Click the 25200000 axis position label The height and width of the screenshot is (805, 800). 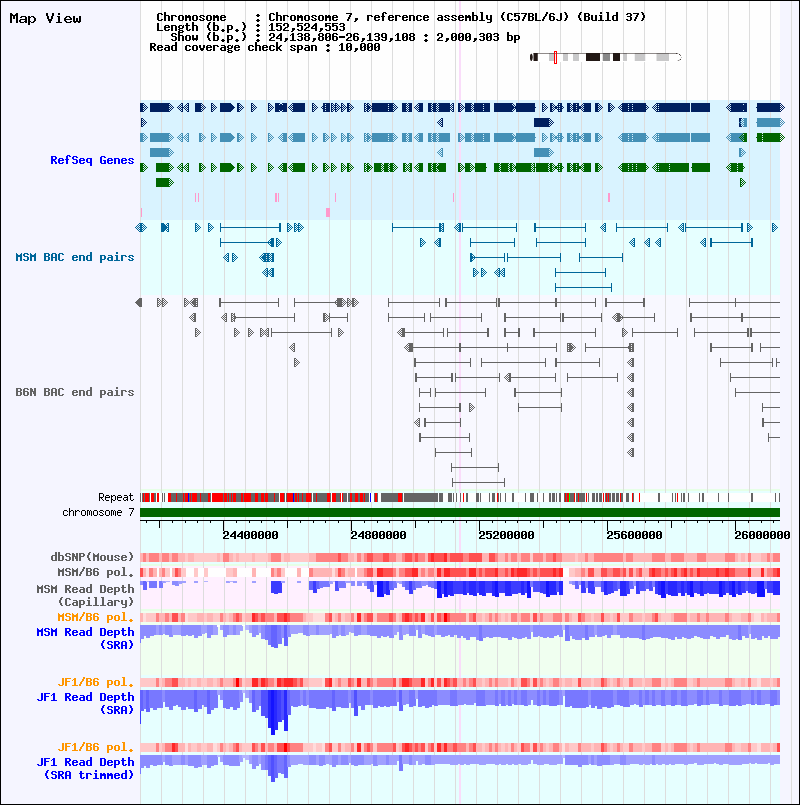tap(506, 535)
